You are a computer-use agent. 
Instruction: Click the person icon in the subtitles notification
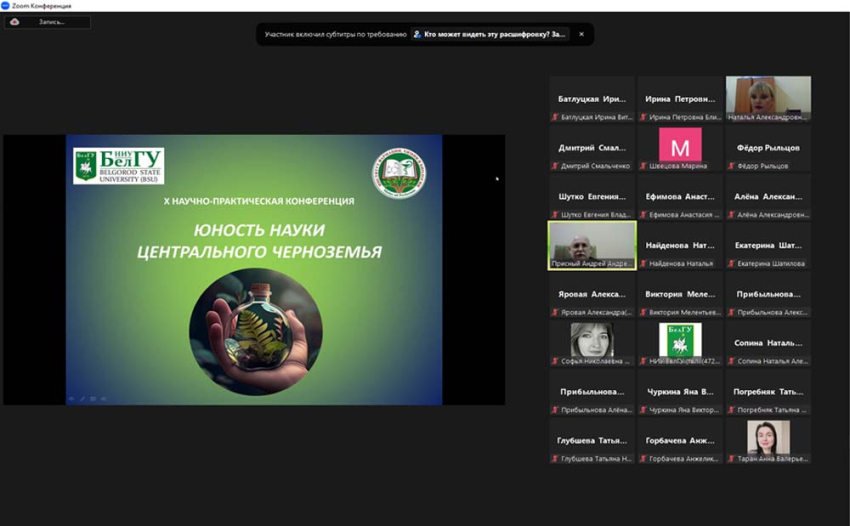pos(417,34)
